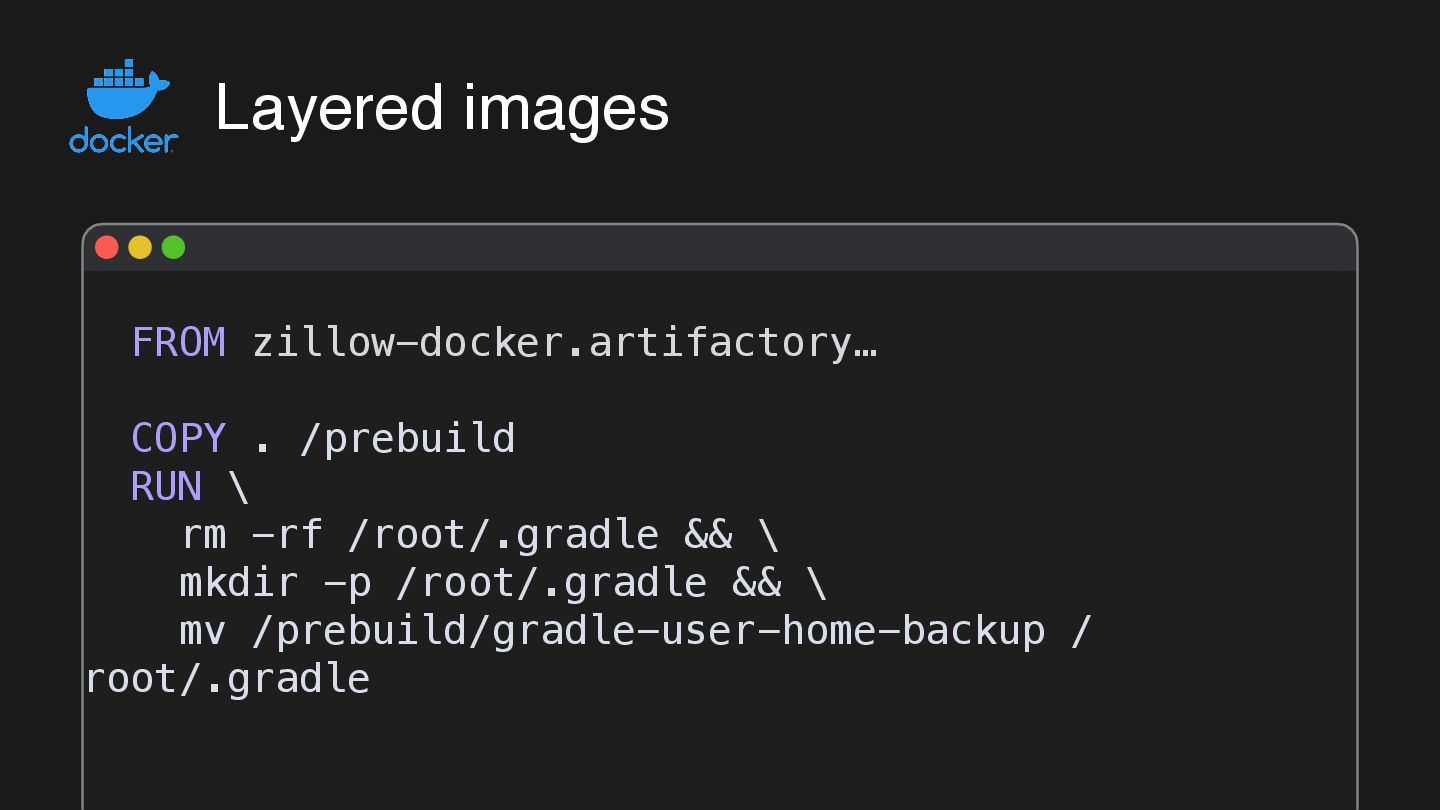Click the /prebuild destination path
The height and width of the screenshot is (810, 1440).
(x=407, y=439)
